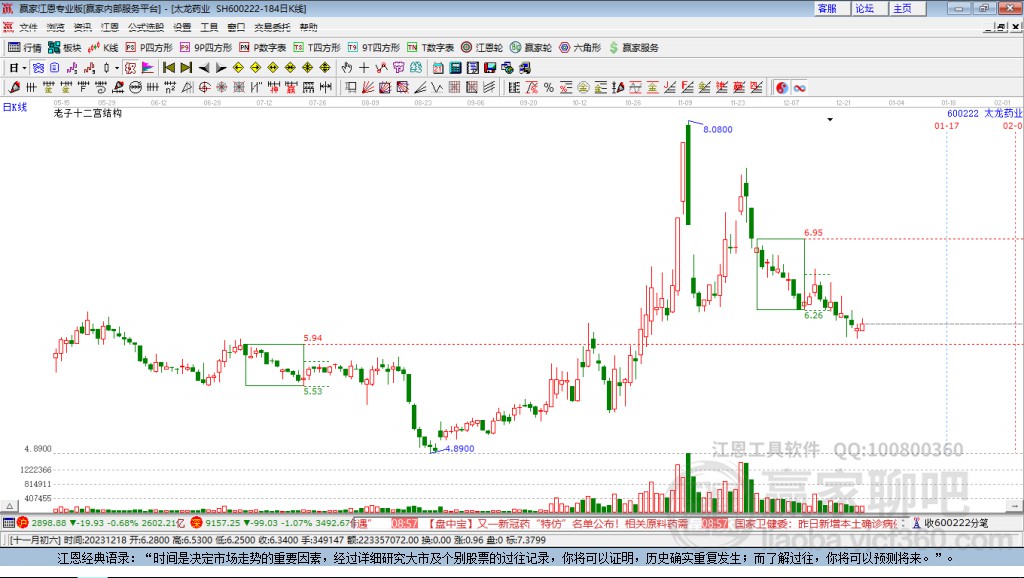This screenshot has height=578, width=1024.
Task: Click the 8.0800 high price label
Action: pos(718,129)
